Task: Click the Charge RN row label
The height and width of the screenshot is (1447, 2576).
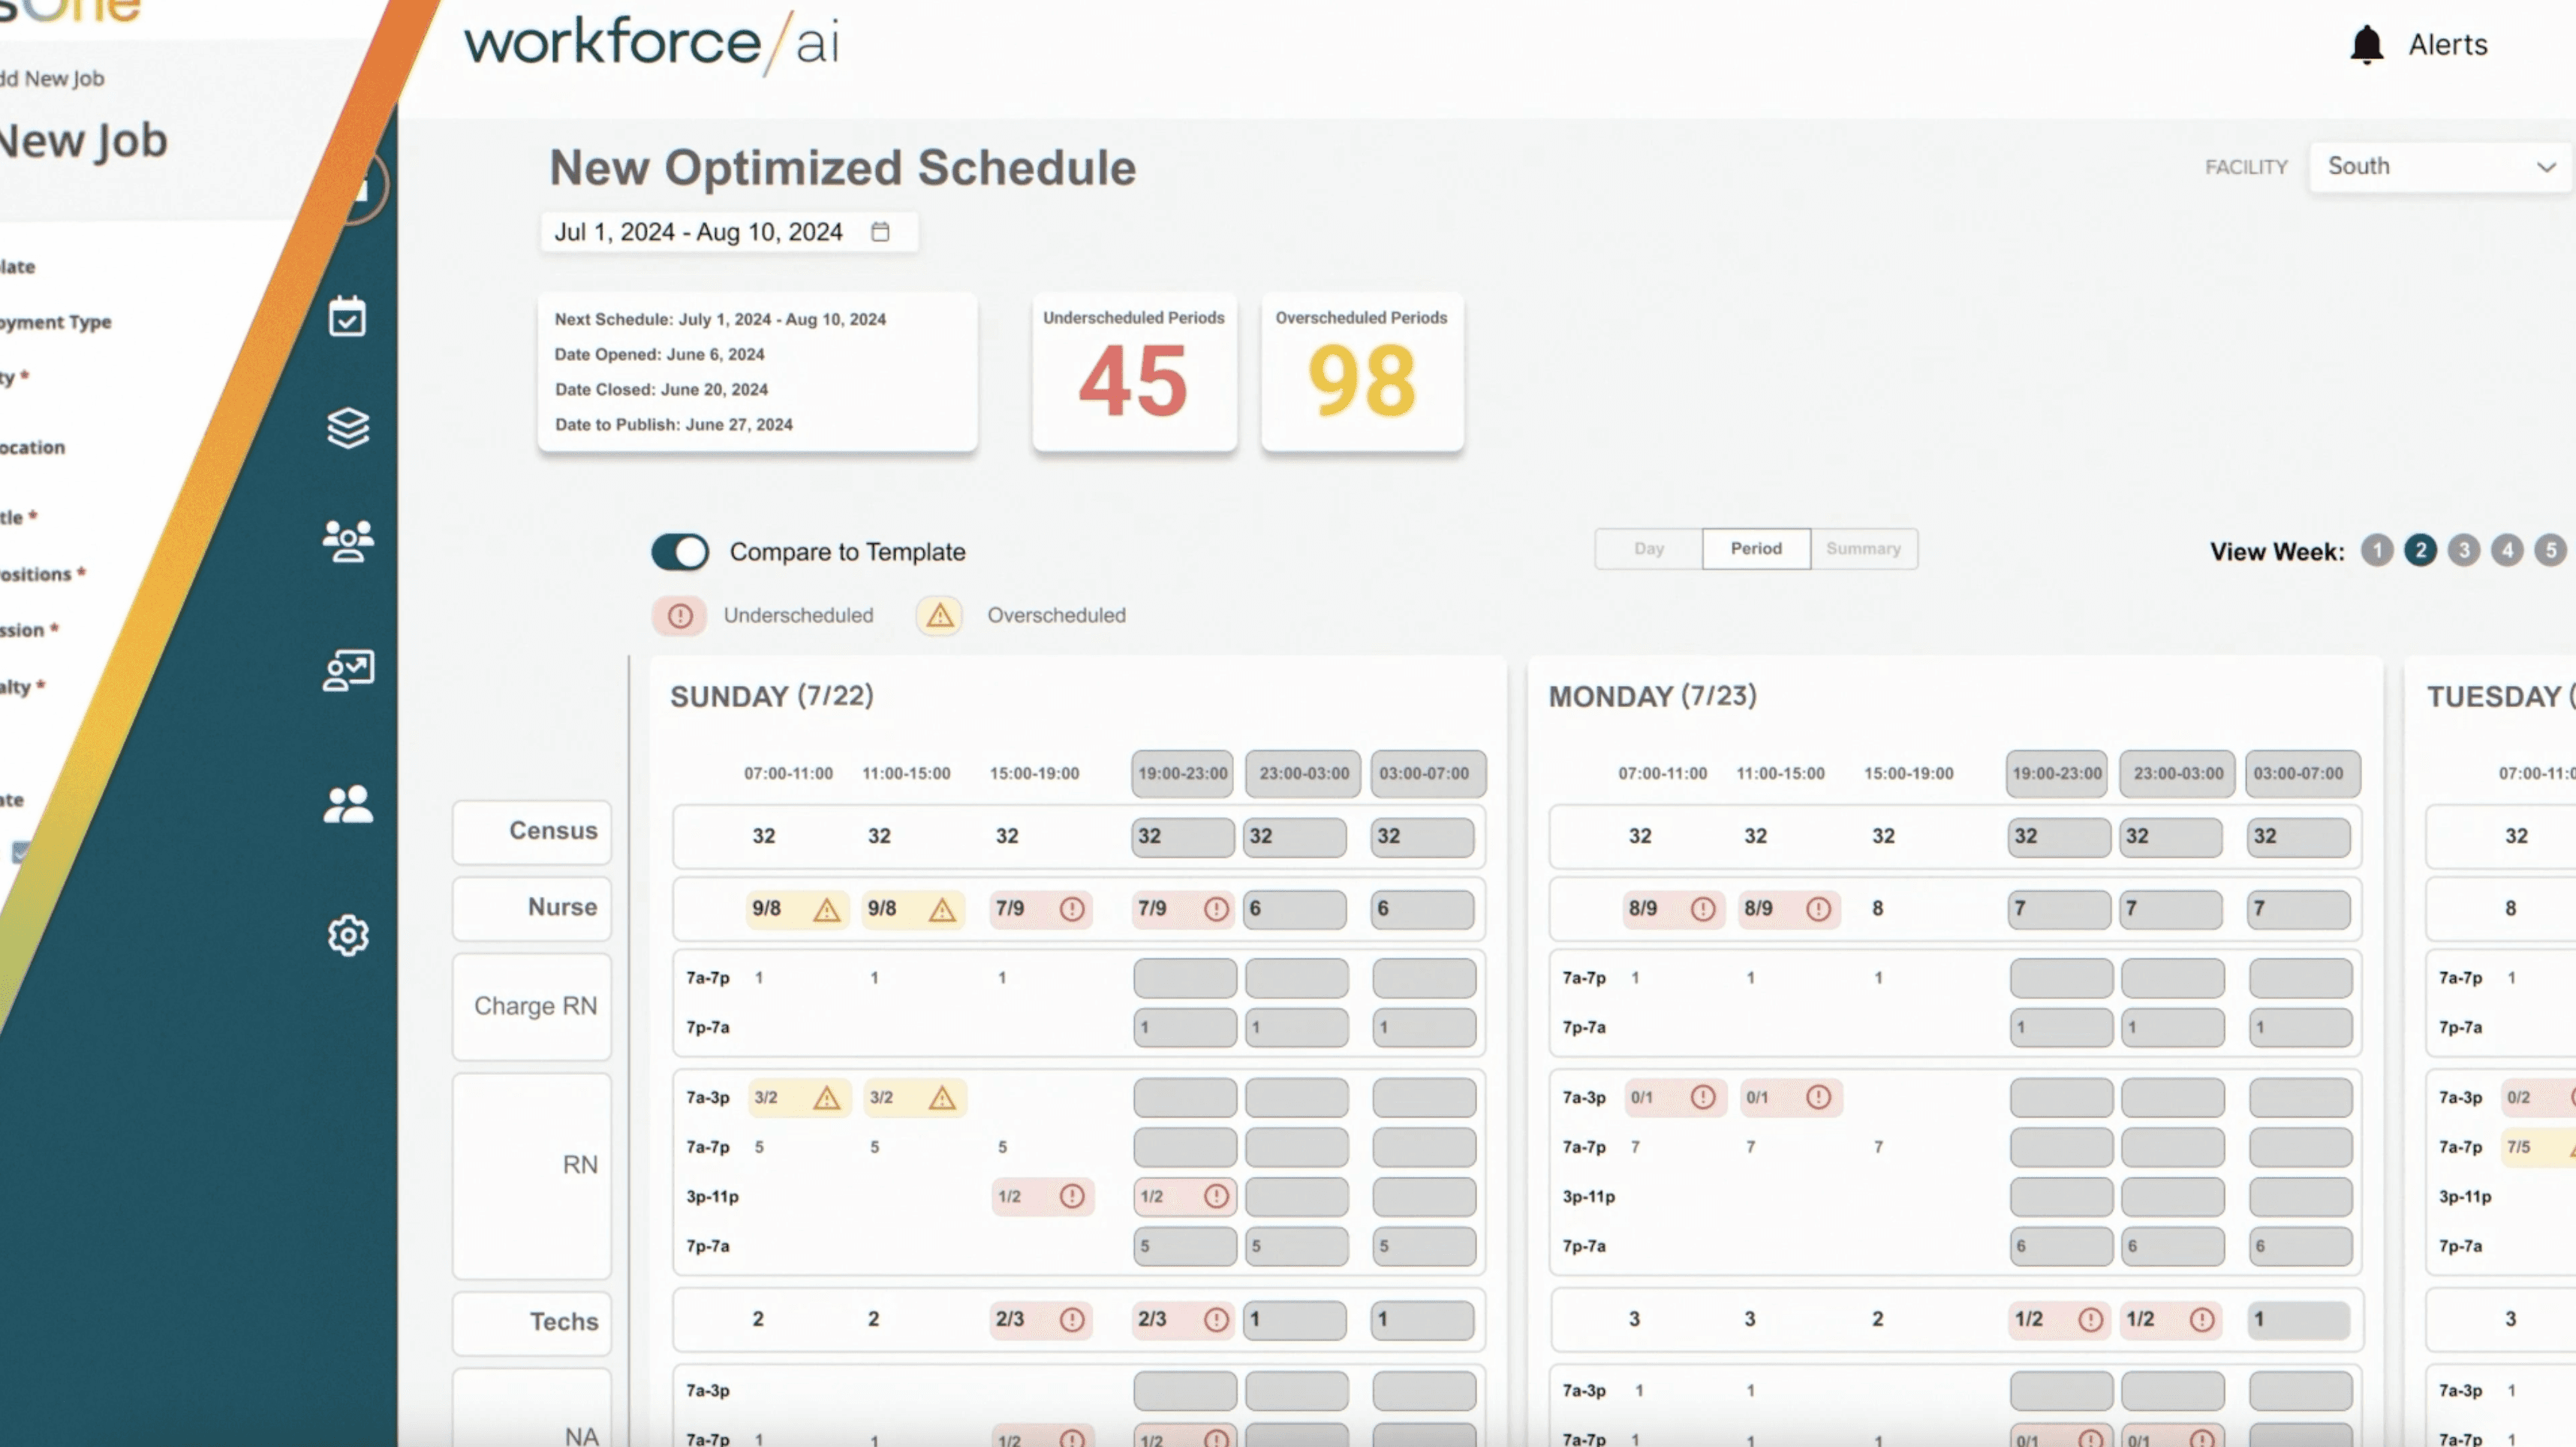Action: click(x=532, y=1006)
